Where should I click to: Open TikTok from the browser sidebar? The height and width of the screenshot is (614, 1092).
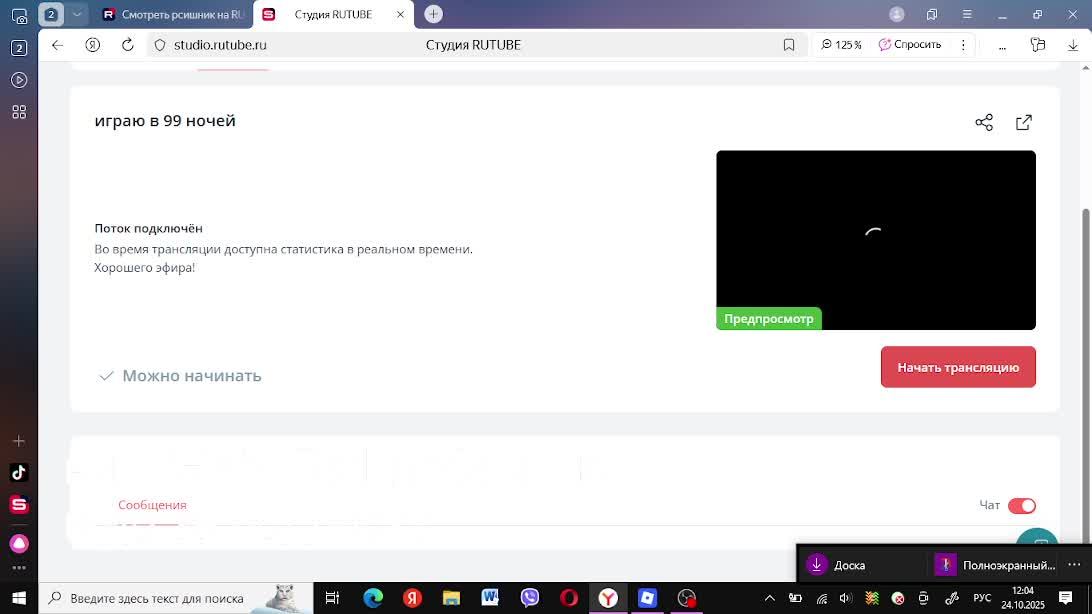pos(19,473)
